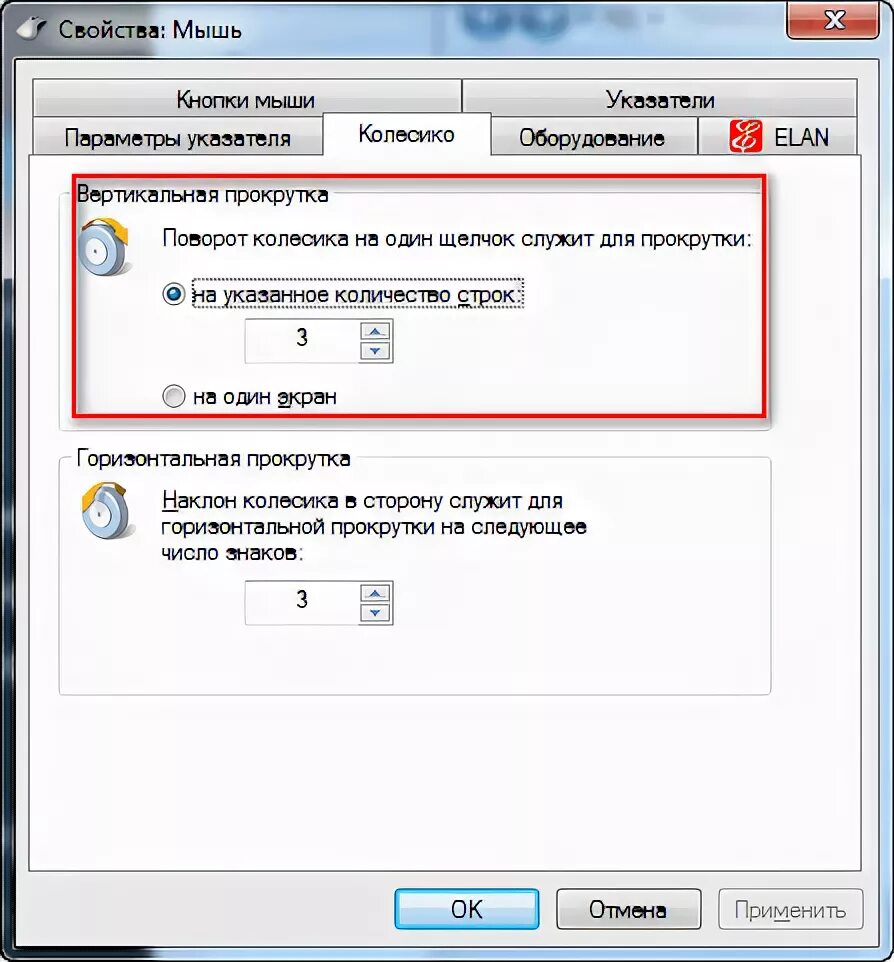The width and height of the screenshot is (894, 962).
Task: Switch to the 'Указатели' tab
Action: [660, 98]
